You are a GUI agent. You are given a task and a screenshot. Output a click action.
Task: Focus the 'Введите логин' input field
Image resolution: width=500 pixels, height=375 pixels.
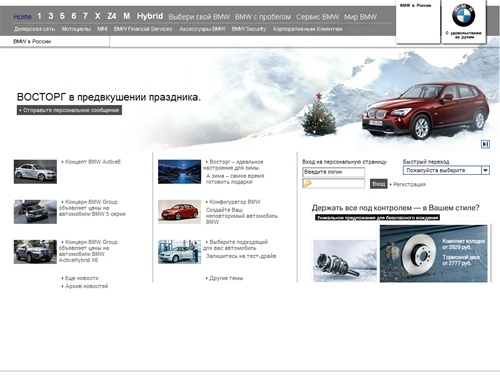(x=333, y=172)
